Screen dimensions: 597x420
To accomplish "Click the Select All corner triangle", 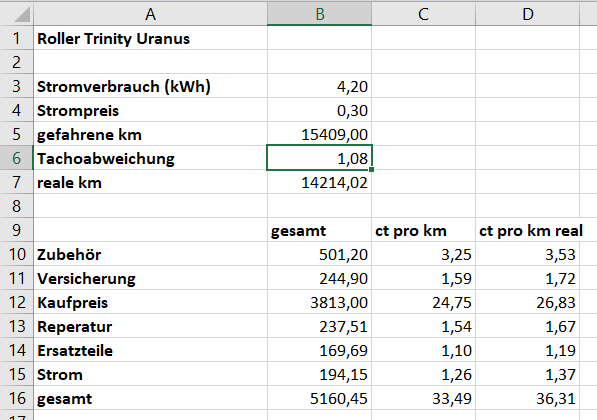I will click(x=17, y=14).
